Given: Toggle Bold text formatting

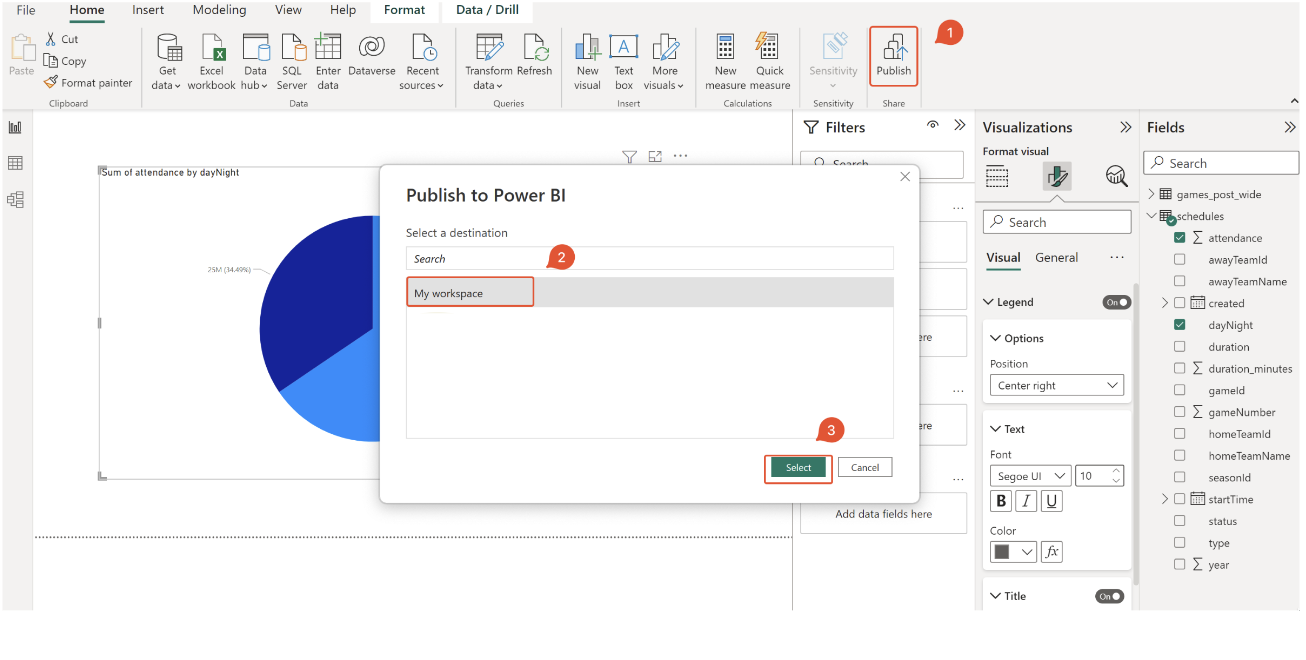Looking at the screenshot, I should (x=1001, y=501).
